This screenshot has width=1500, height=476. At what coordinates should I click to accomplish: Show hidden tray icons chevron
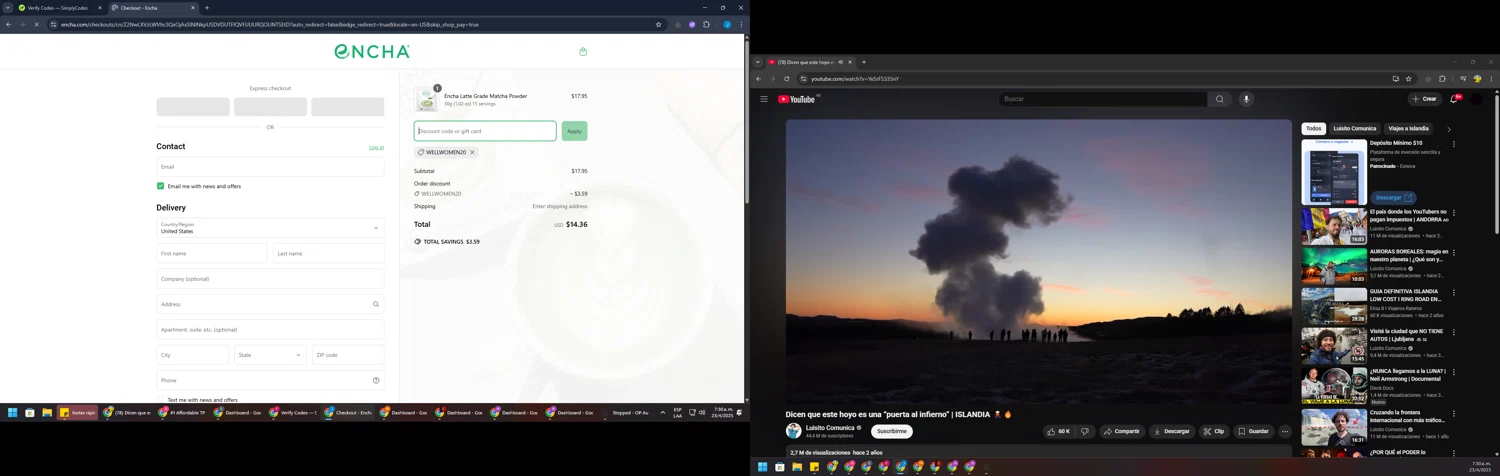pos(662,412)
